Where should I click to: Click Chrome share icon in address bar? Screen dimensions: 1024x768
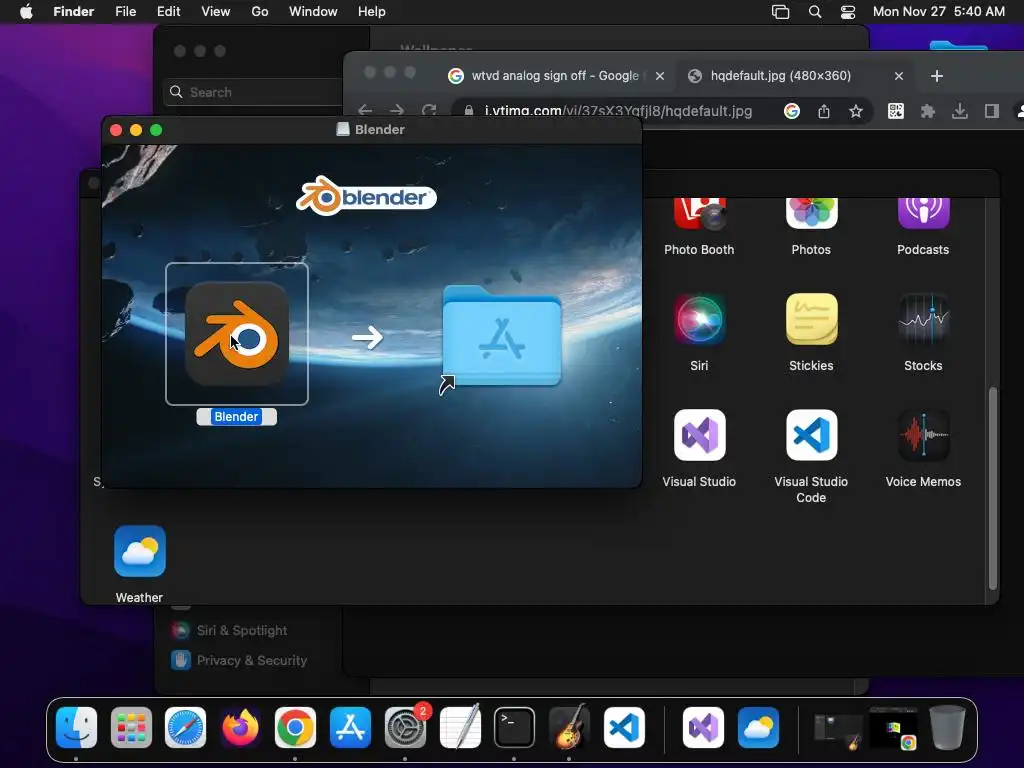(824, 112)
